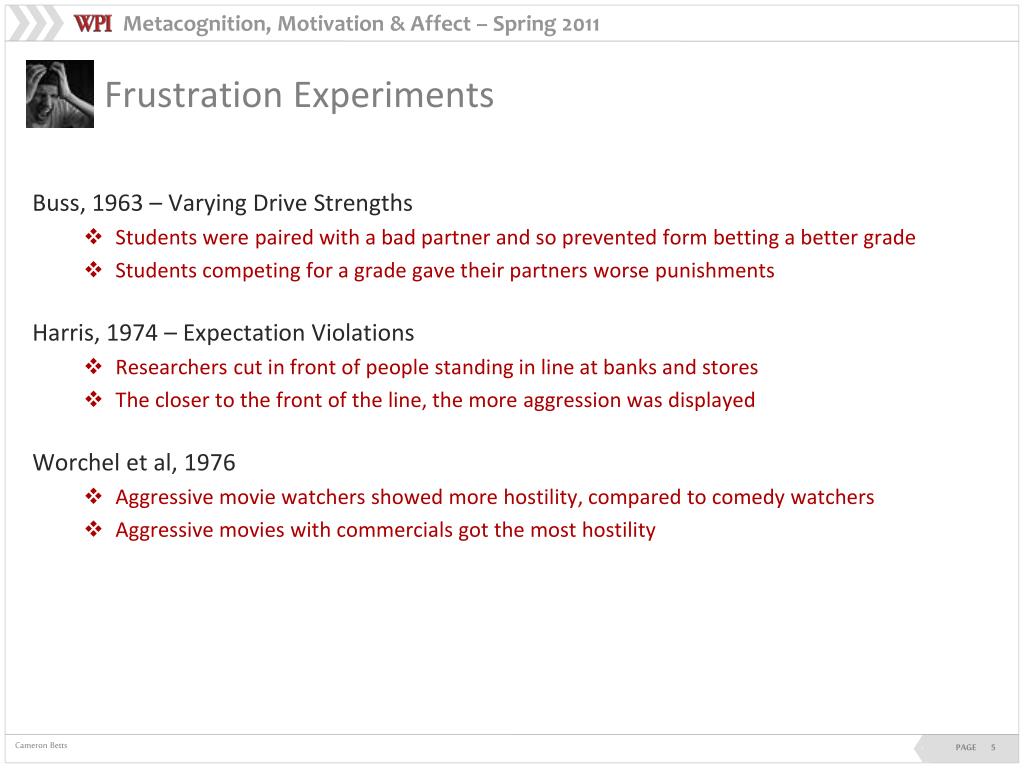The image size is (1024, 768).
Task: Click the page number 5 in the footer
Action: pos(993,748)
